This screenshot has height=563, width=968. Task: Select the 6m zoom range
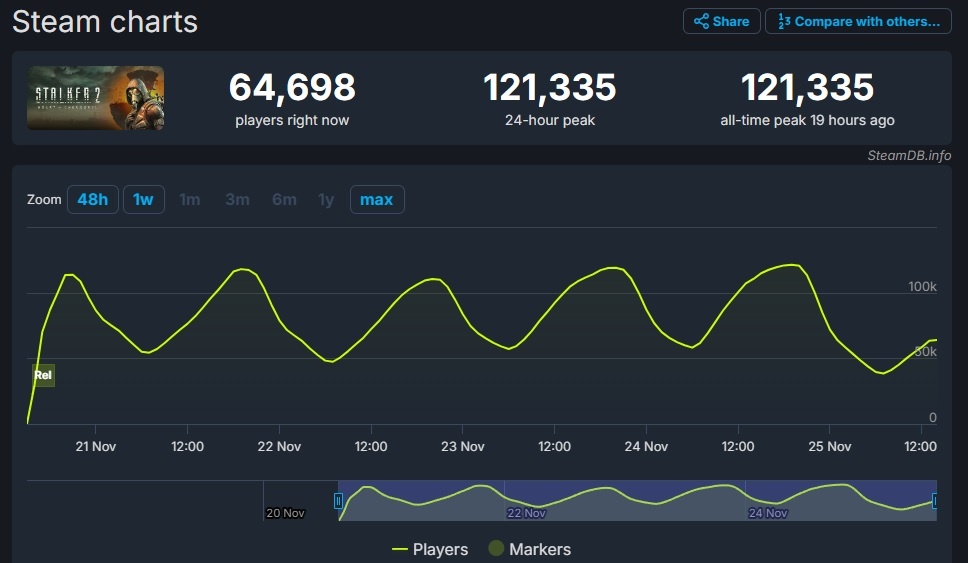pyautogui.click(x=284, y=199)
